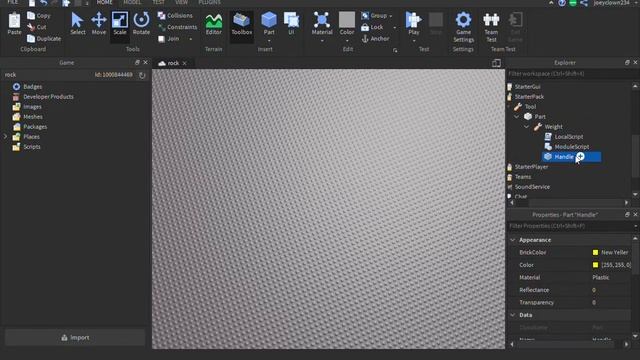Select the ModuleScript in Explorer
This screenshot has height=360, width=640.
click(x=571, y=147)
